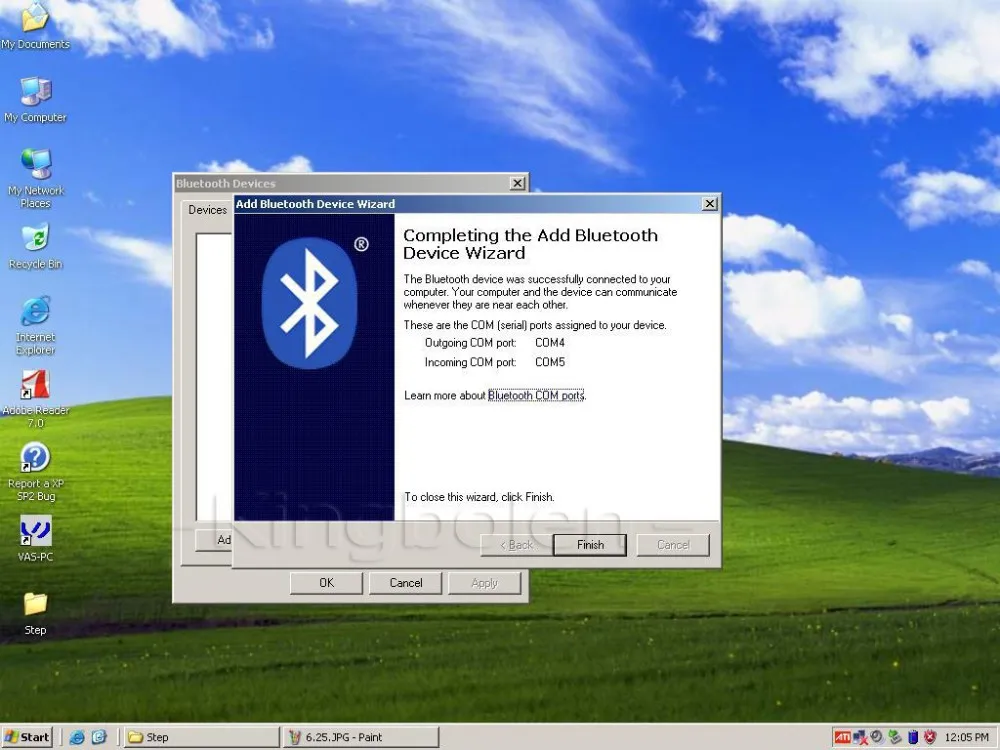Click the COM5 incoming port value
Viewport: 1000px width, 750px height.
[x=550, y=362]
